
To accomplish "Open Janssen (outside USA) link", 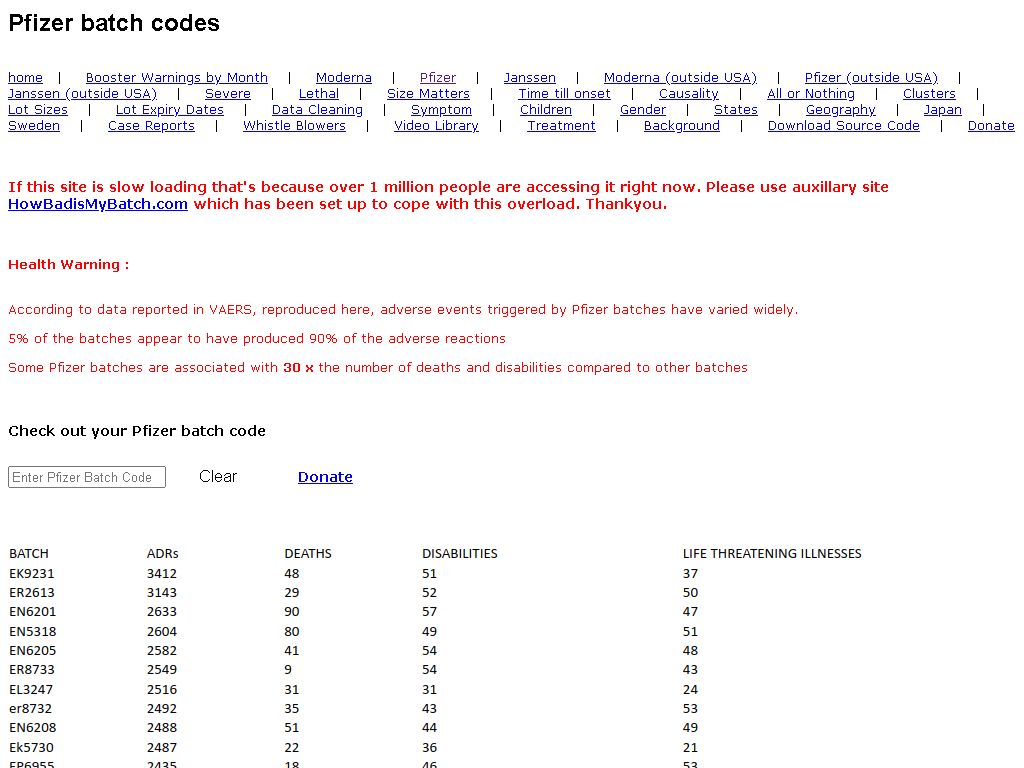I will [82, 93].
